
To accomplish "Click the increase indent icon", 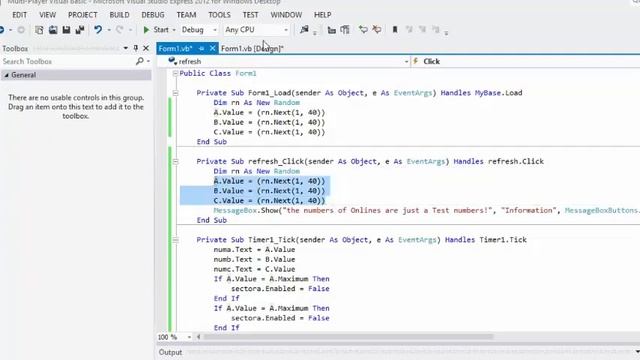I will tap(345, 30).
